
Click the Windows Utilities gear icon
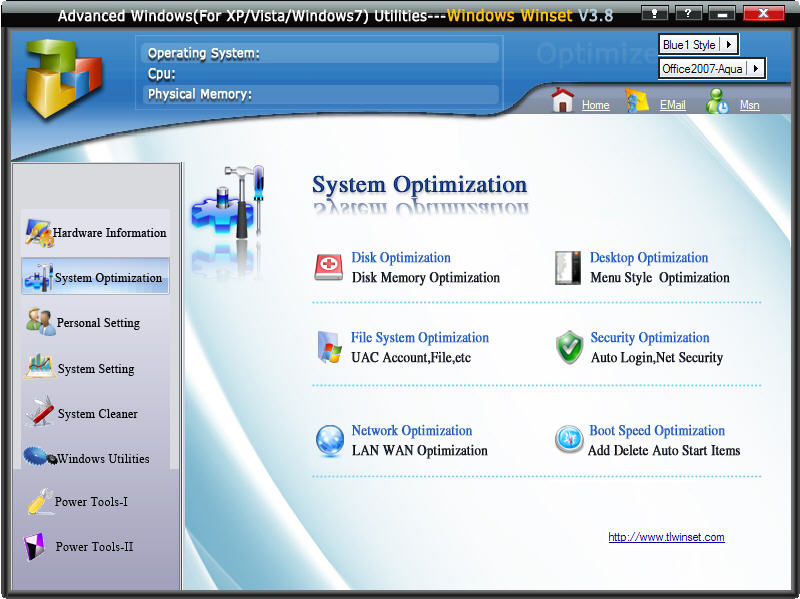(40, 456)
